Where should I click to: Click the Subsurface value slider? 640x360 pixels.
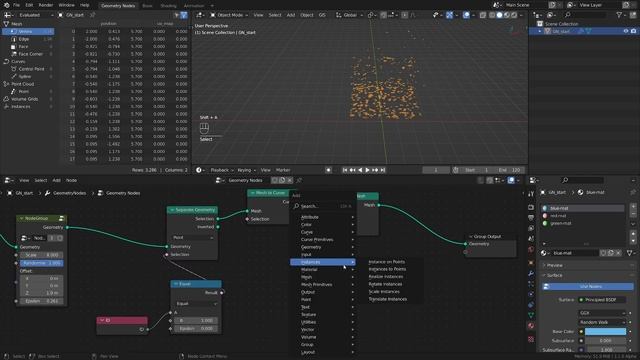605,340
